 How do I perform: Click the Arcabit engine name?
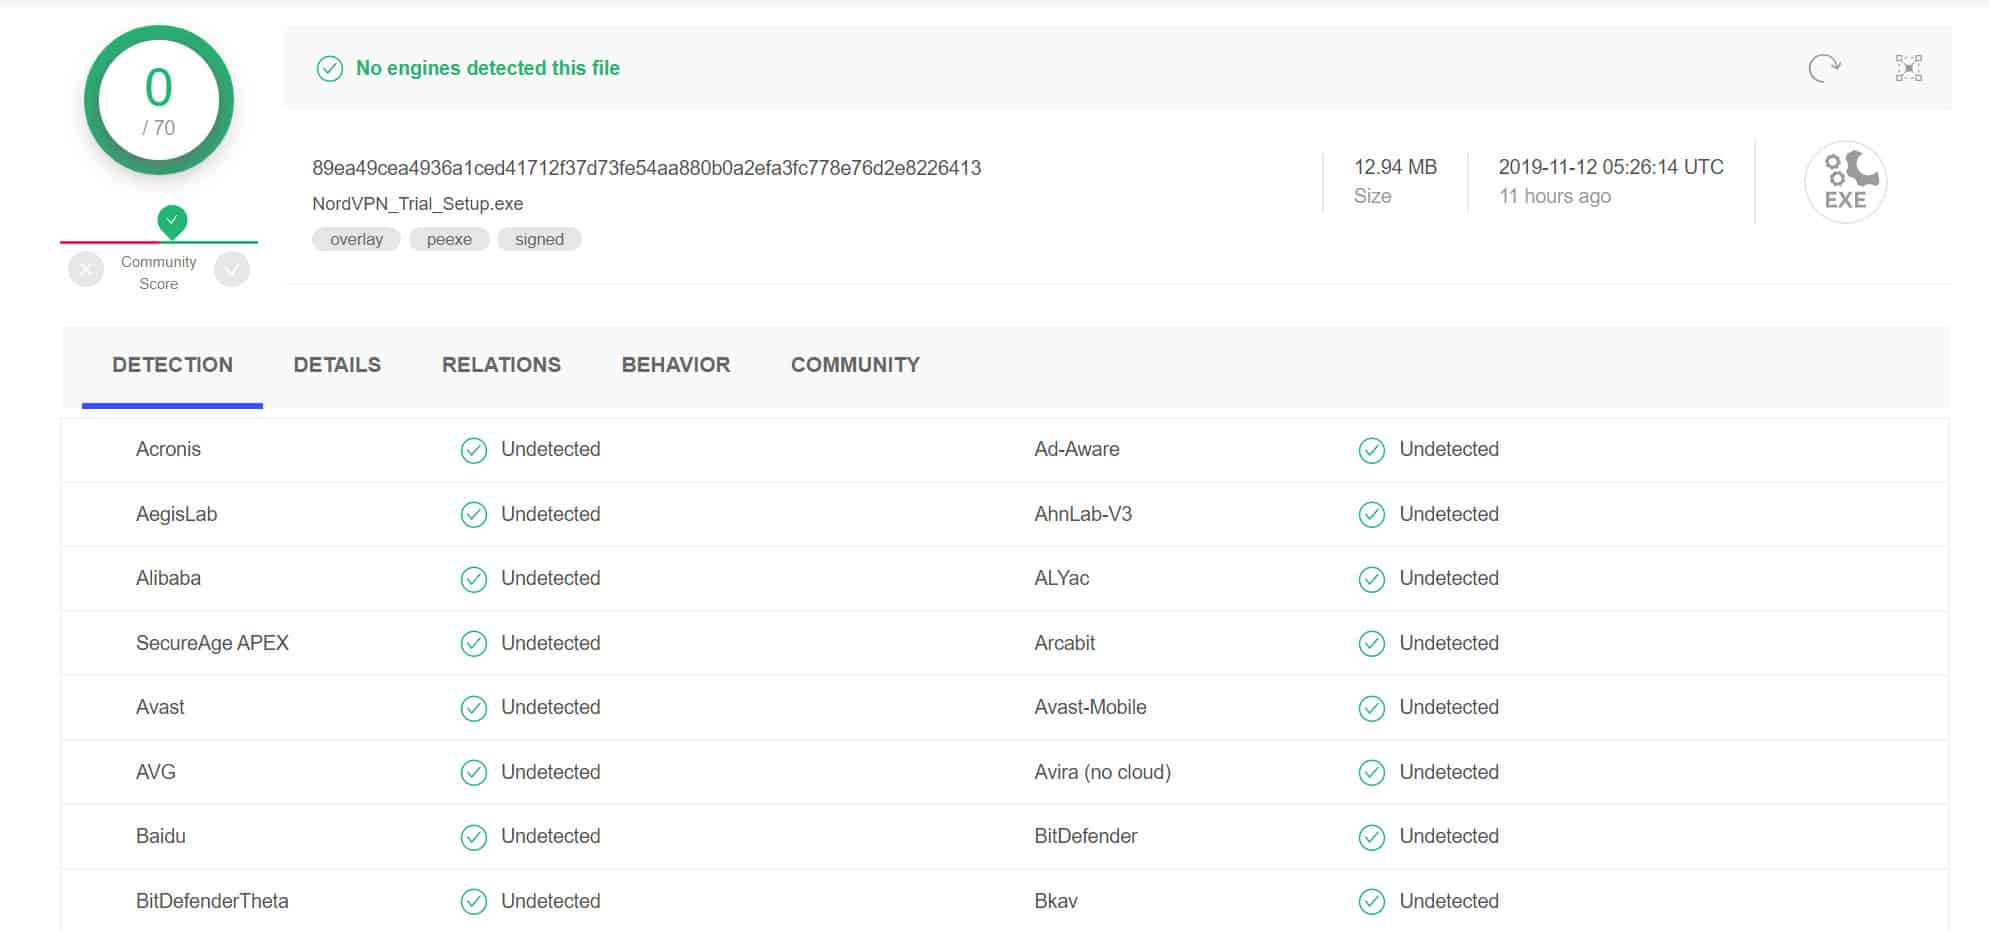pos(1065,643)
